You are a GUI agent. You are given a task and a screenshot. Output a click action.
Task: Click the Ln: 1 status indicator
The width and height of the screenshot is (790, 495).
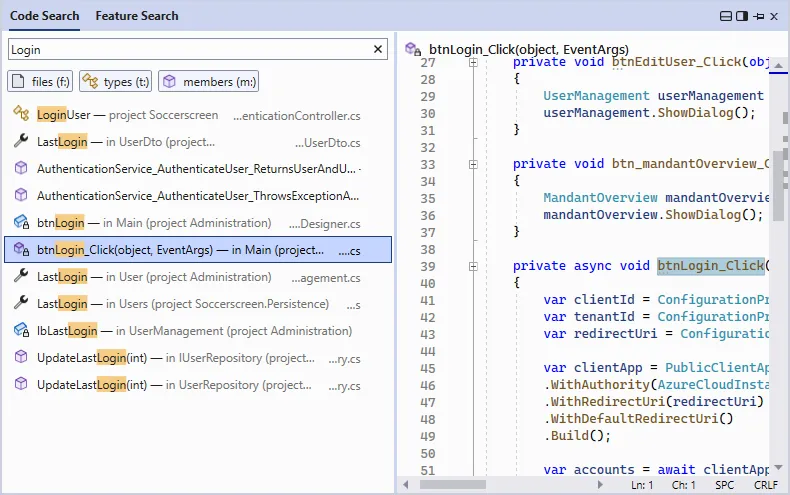coord(642,485)
